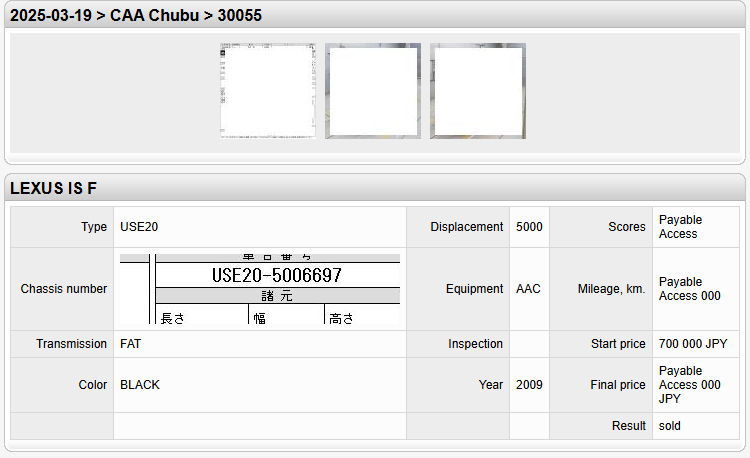This screenshot has height=458, width=750.
Task: Click Payable Access link in Scores row
Action: (x=680, y=227)
